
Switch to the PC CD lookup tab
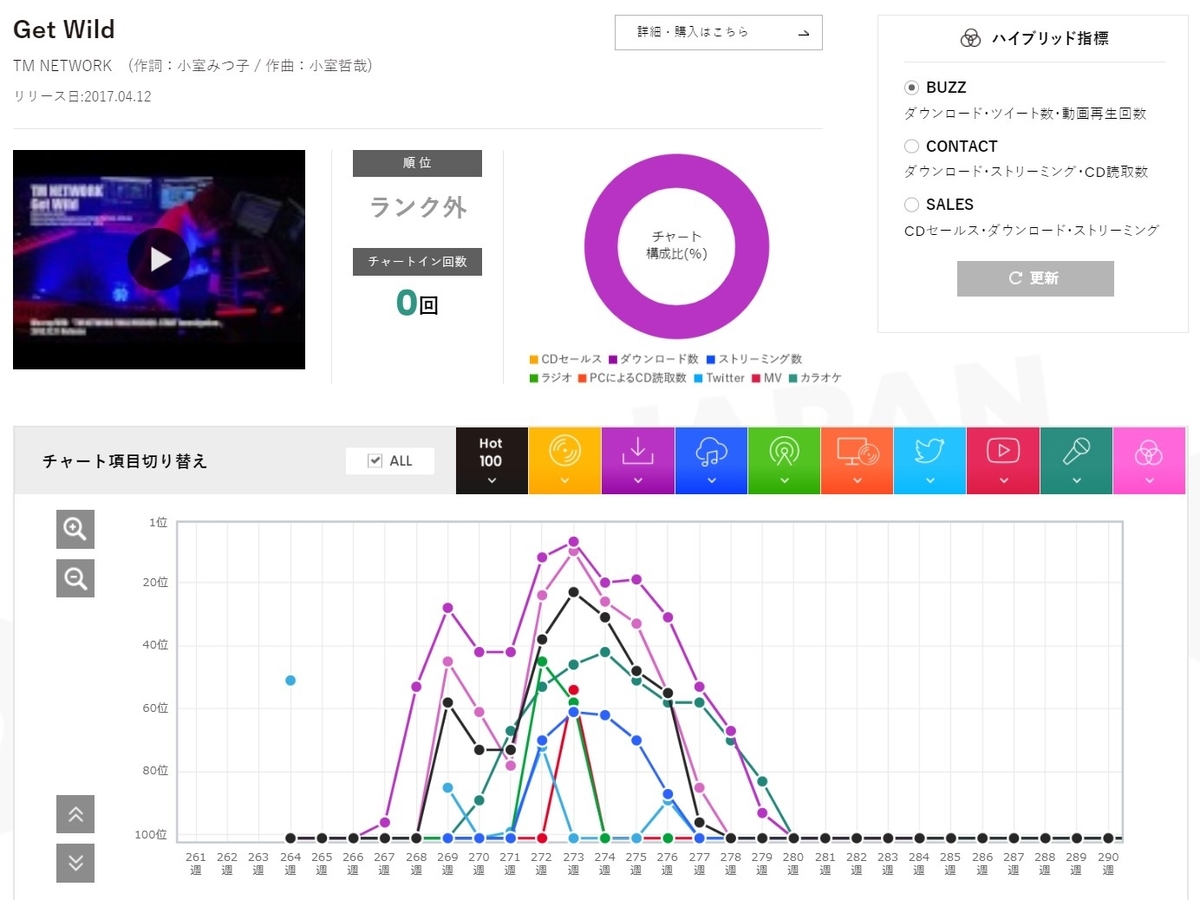[x=857, y=460]
